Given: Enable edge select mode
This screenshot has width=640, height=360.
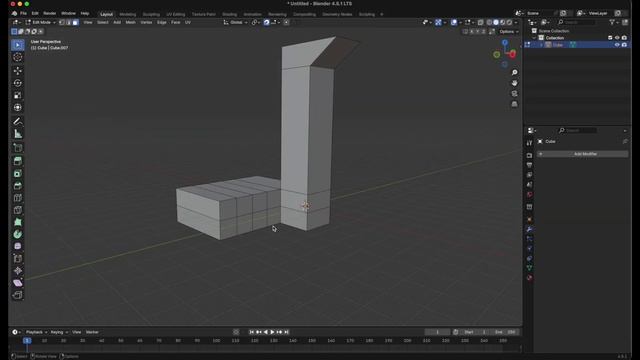Looking at the screenshot, I should 68,22.
